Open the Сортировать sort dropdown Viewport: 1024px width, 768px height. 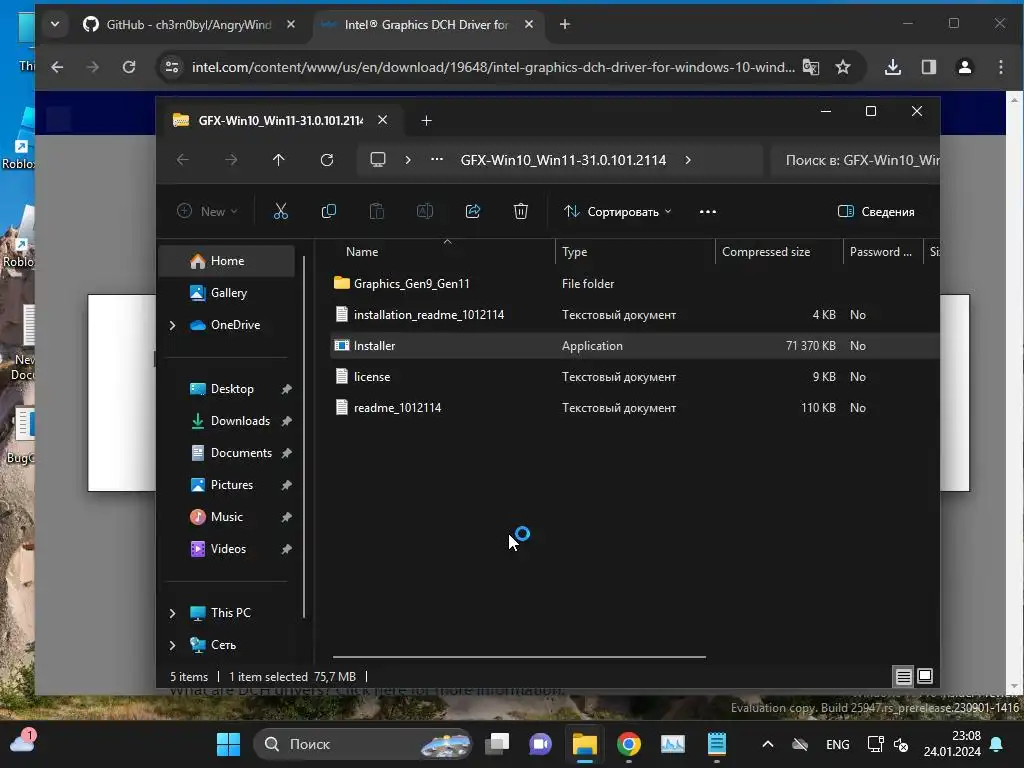[x=617, y=211]
